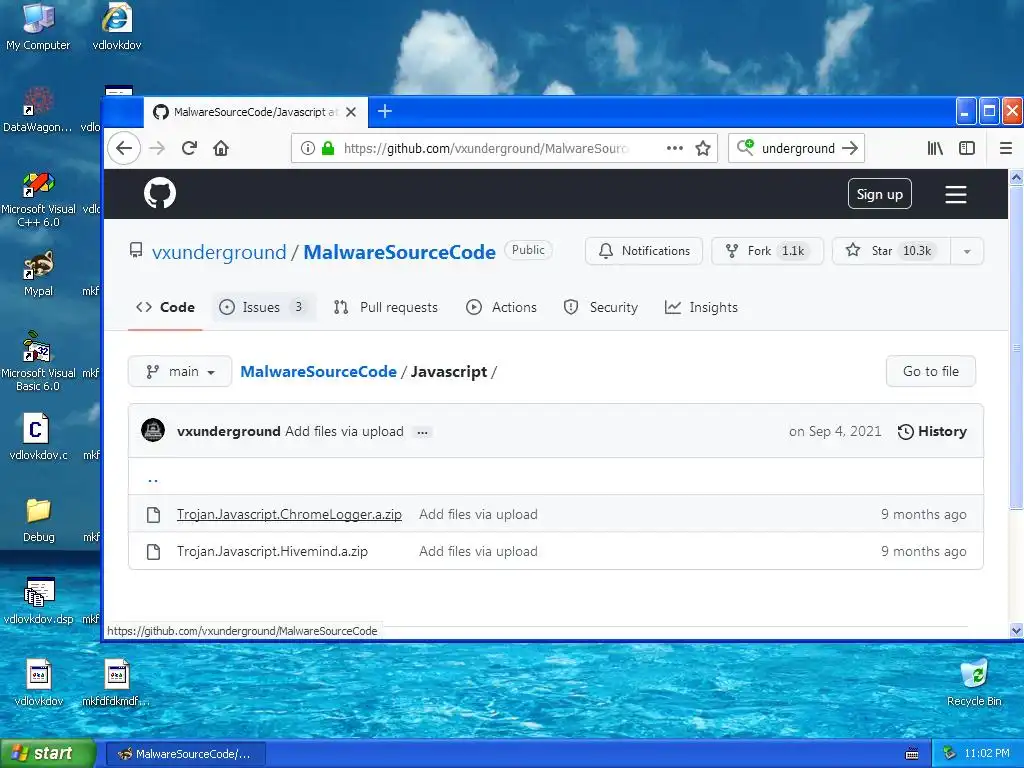Bookmark this page with the star icon

(703, 148)
